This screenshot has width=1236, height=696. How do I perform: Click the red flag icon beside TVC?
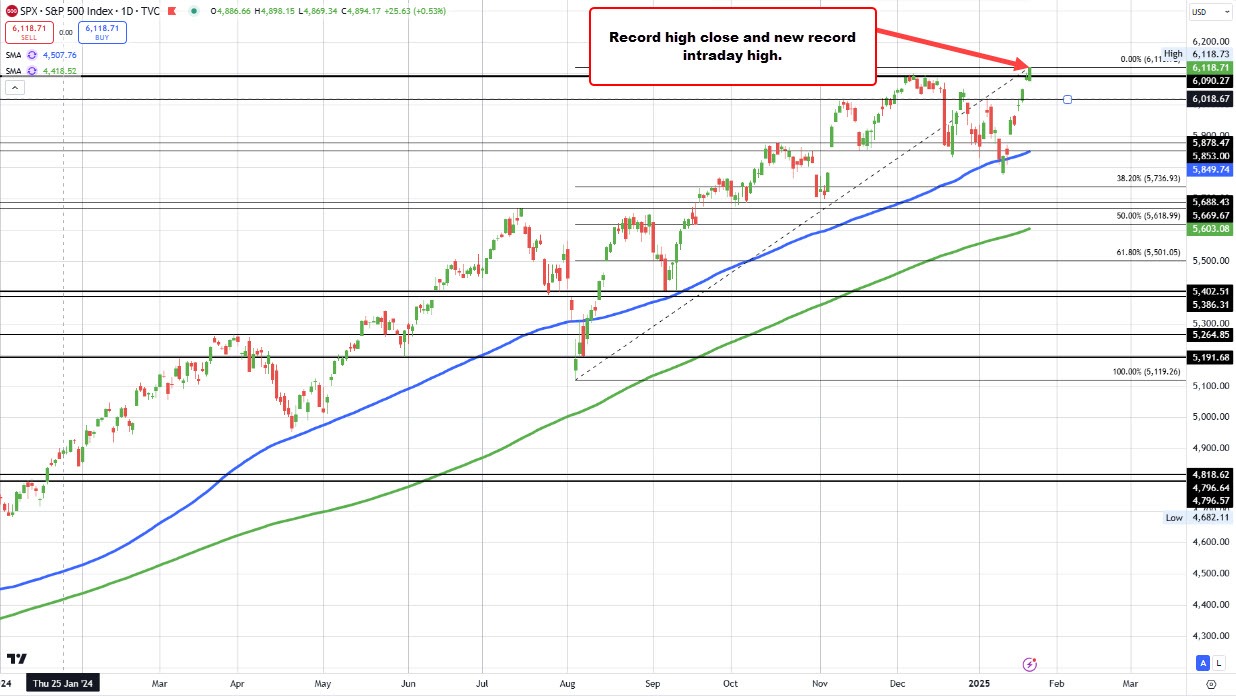[171, 11]
